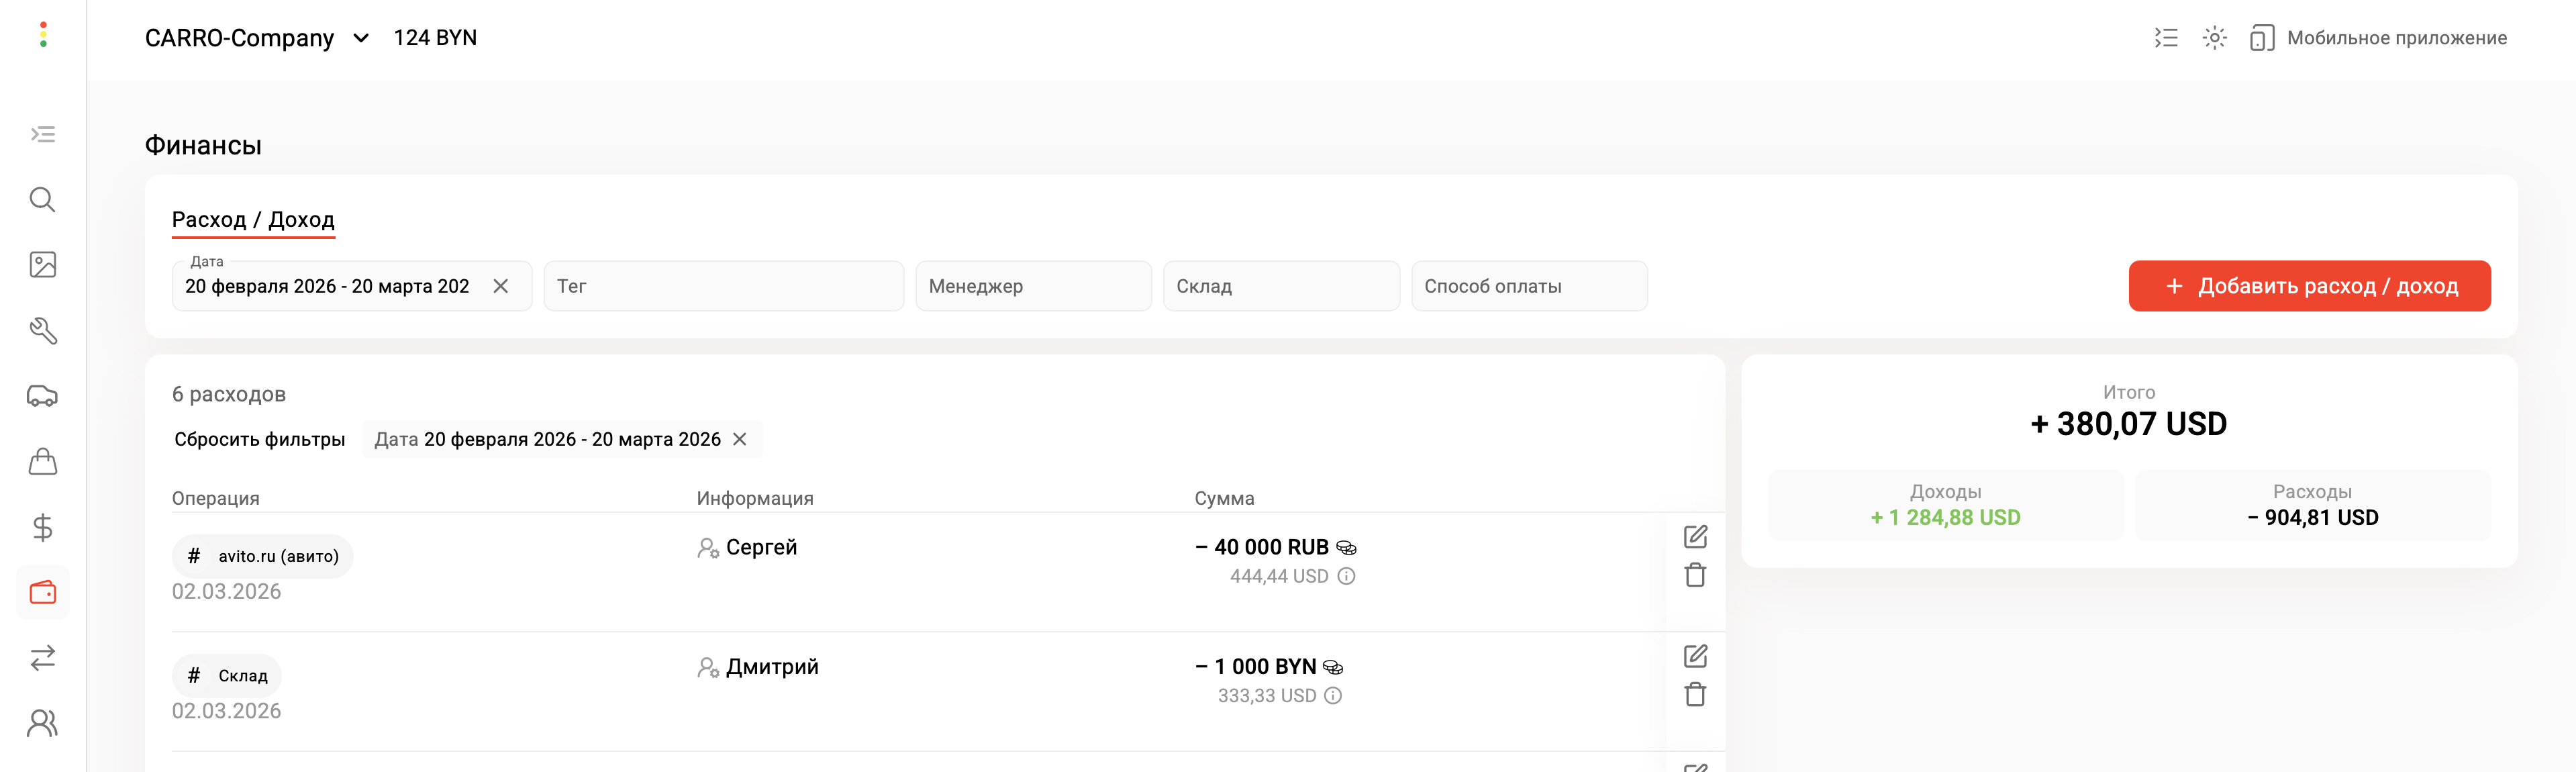Open the Склад filter dropdown
Screen dimensions: 2576x772
(x=1280, y=286)
